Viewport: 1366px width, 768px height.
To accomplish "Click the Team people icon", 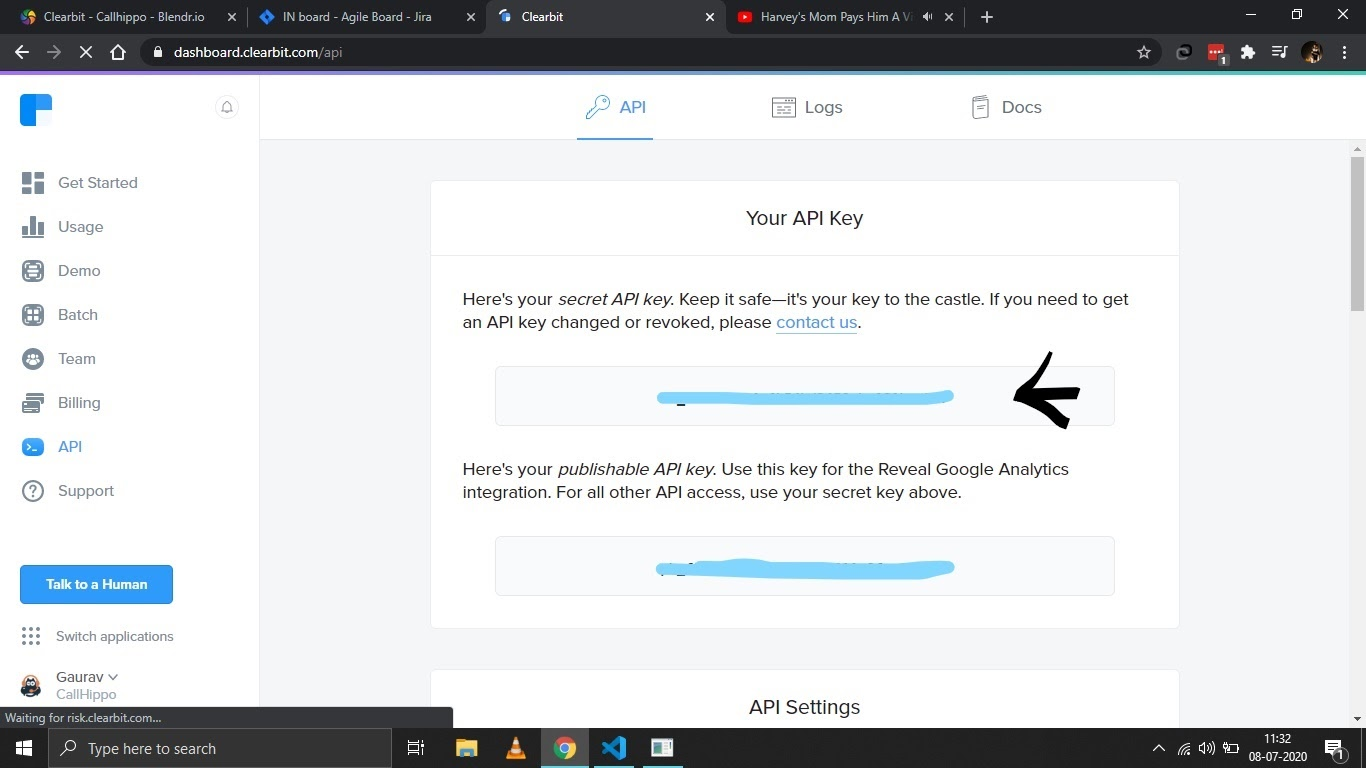I will tap(33, 359).
